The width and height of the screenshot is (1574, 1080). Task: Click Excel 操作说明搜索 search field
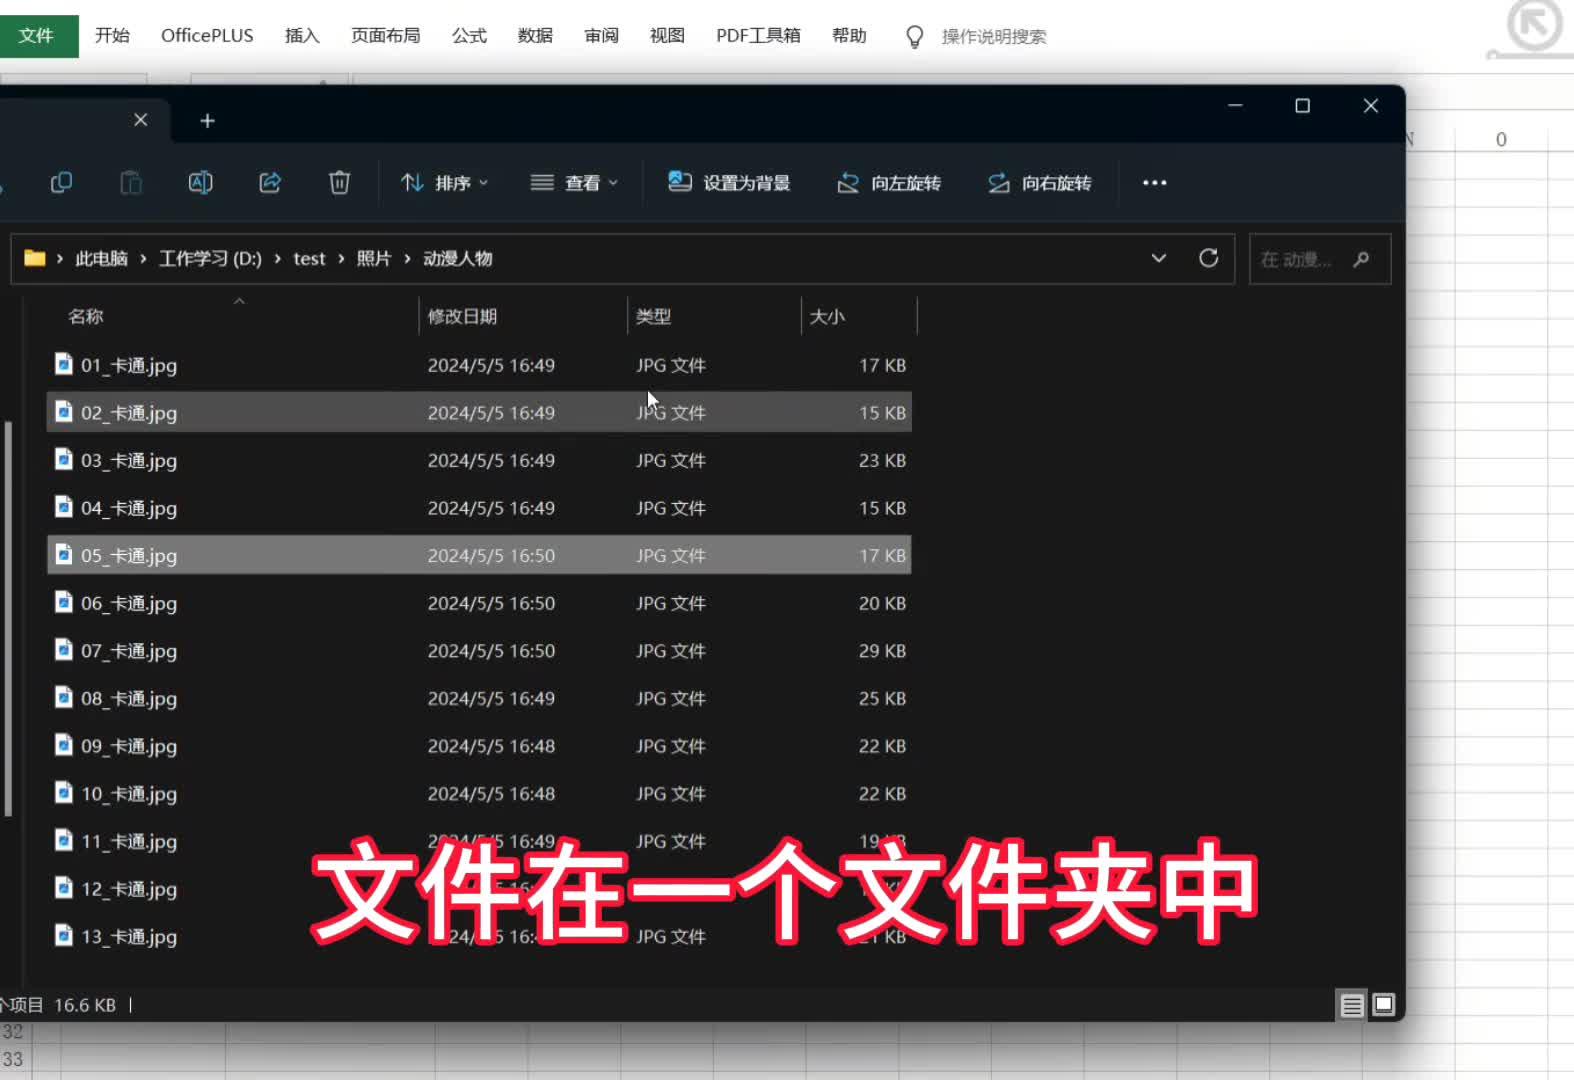[993, 37]
